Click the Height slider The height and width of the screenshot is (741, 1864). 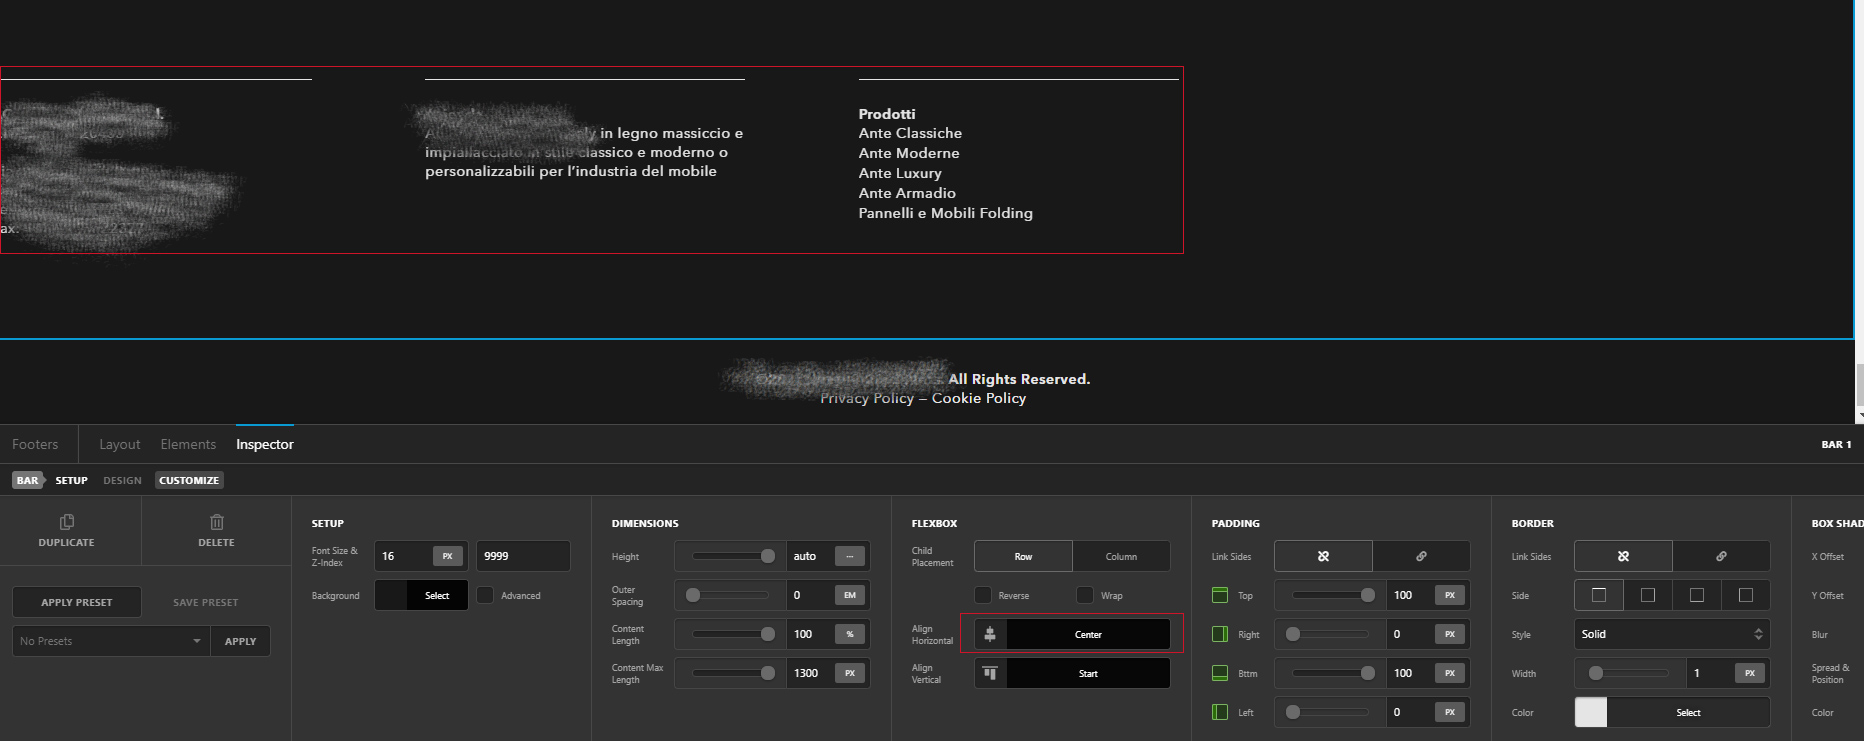click(x=731, y=556)
